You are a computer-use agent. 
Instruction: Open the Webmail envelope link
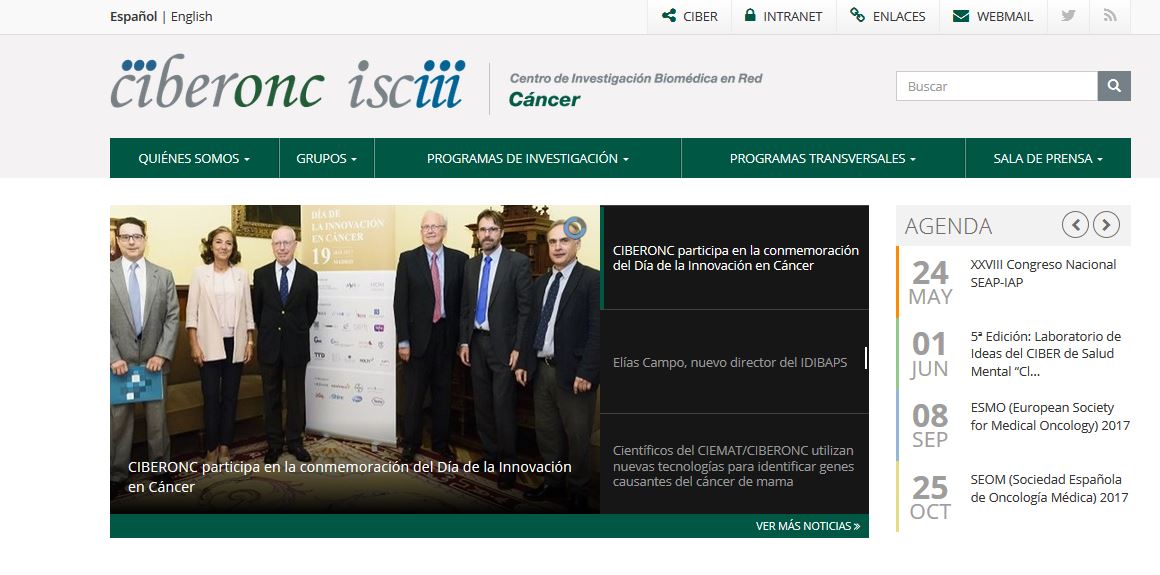(992, 16)
